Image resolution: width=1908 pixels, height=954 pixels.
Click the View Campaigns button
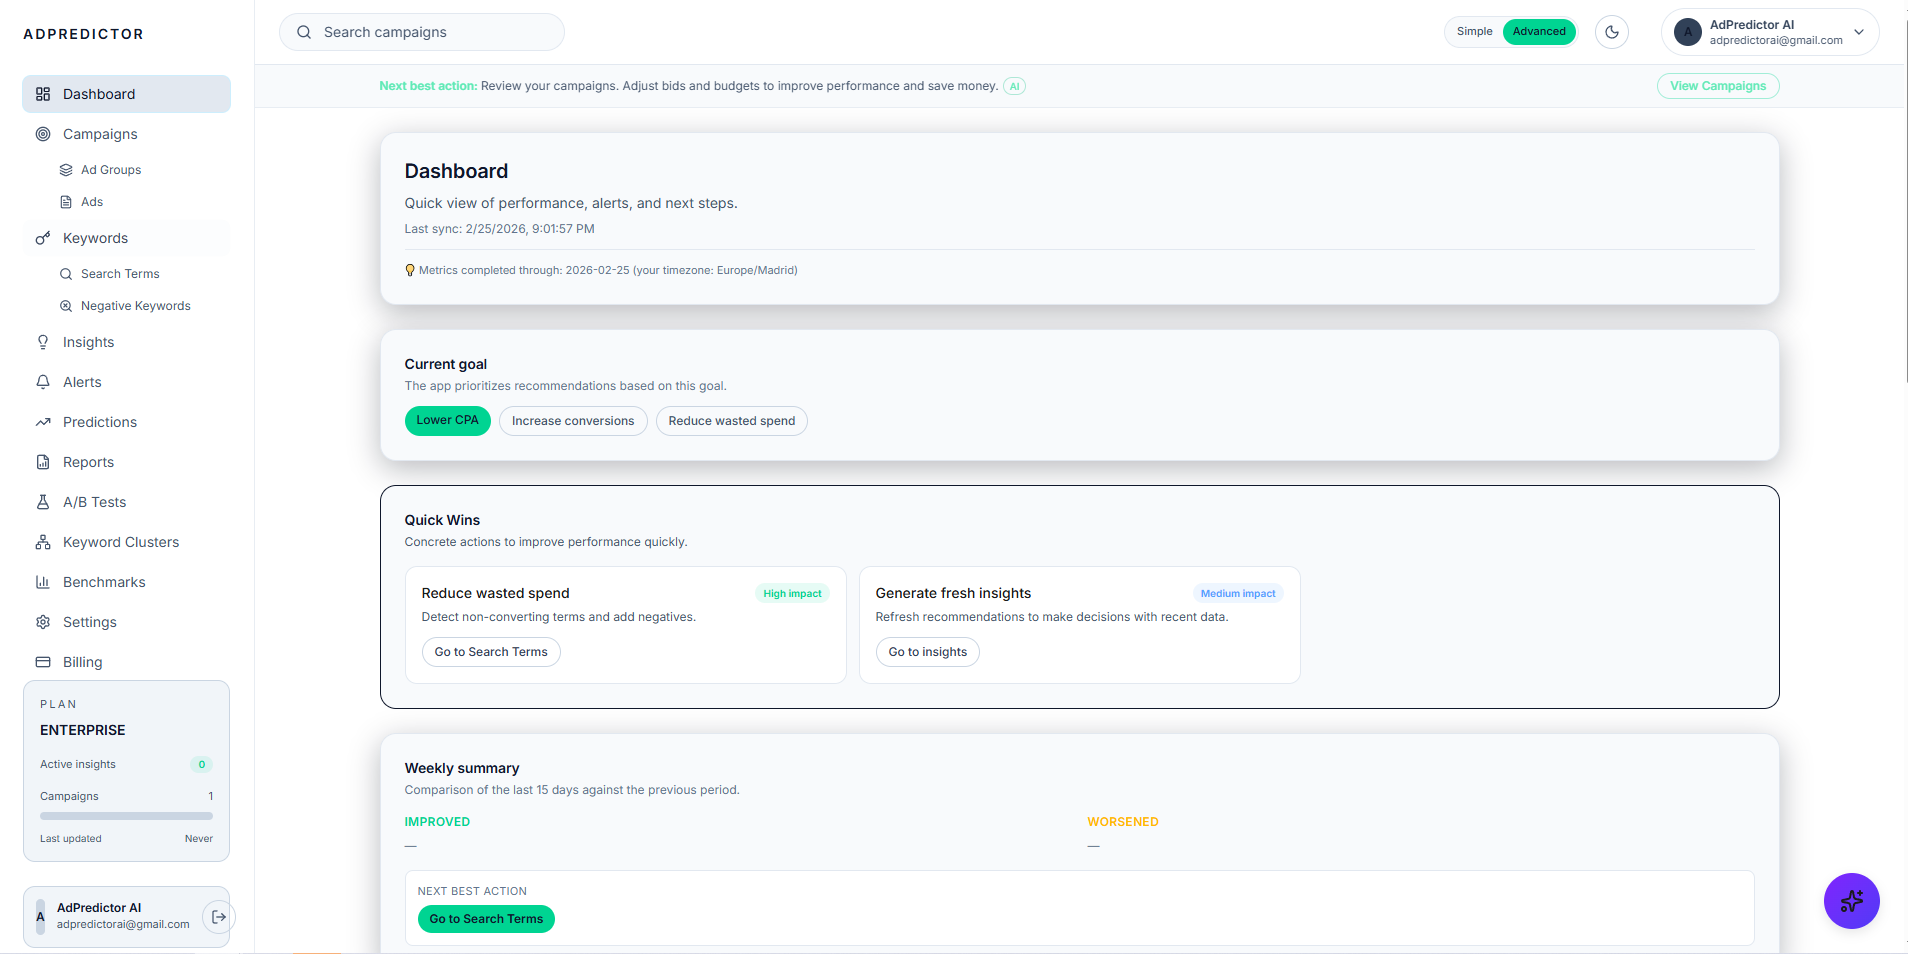pos(1717,86)
